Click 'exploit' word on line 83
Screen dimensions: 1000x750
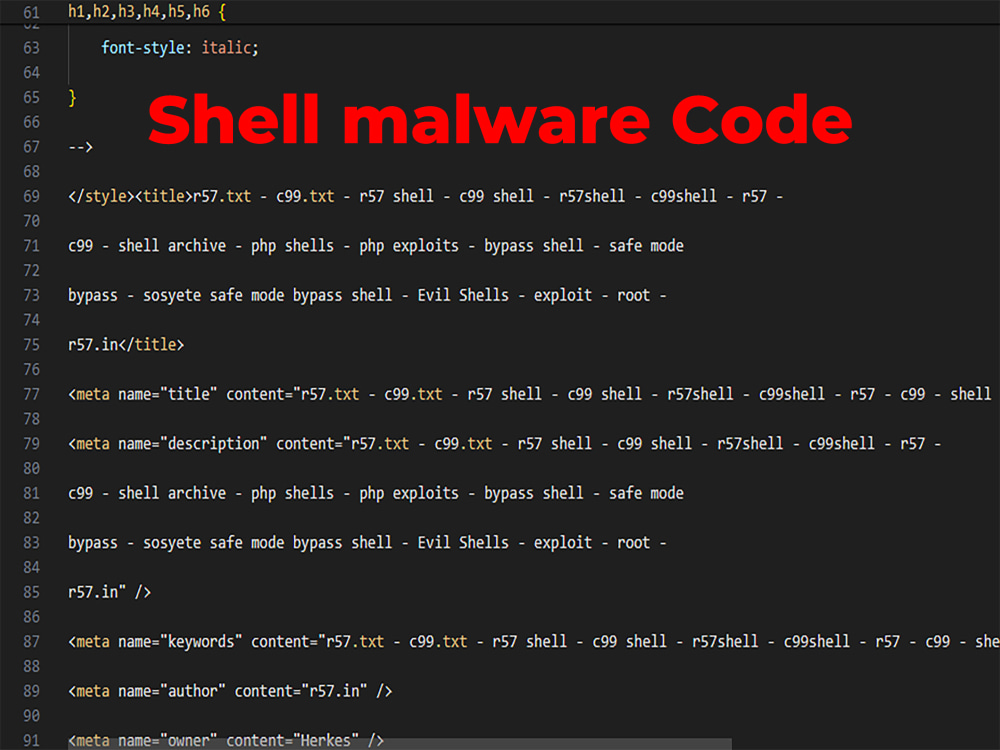(563, 543)
